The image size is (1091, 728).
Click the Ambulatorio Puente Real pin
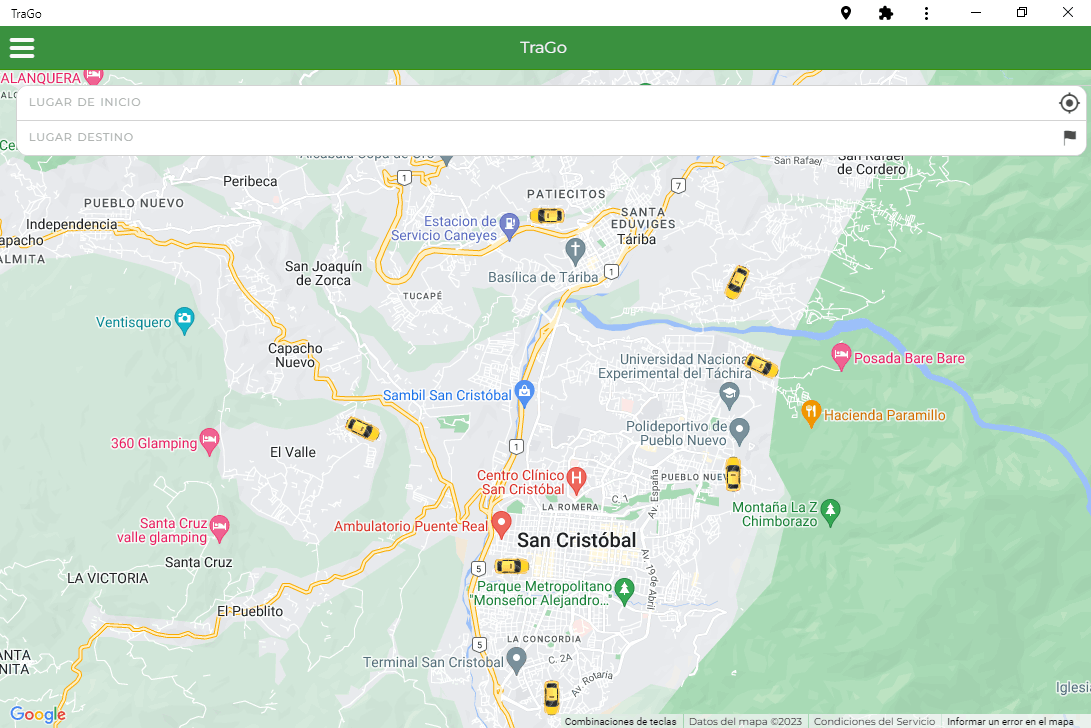tap(501, 523)
